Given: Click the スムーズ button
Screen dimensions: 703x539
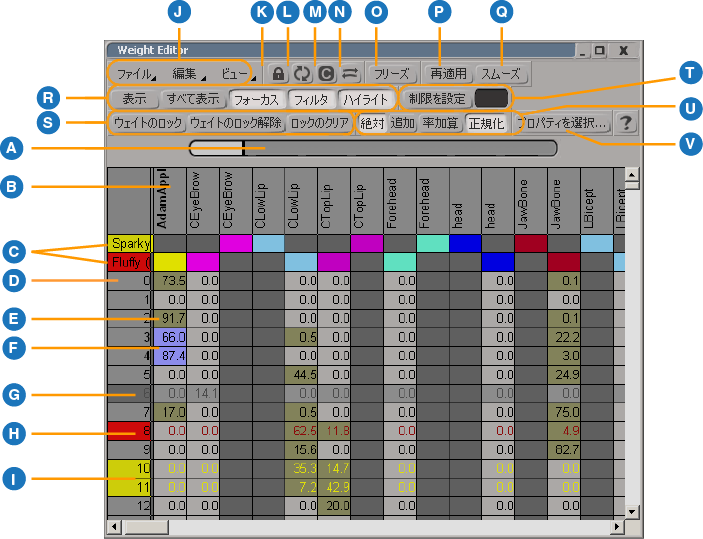Looking at the screenshot, I should pos(501,74).
